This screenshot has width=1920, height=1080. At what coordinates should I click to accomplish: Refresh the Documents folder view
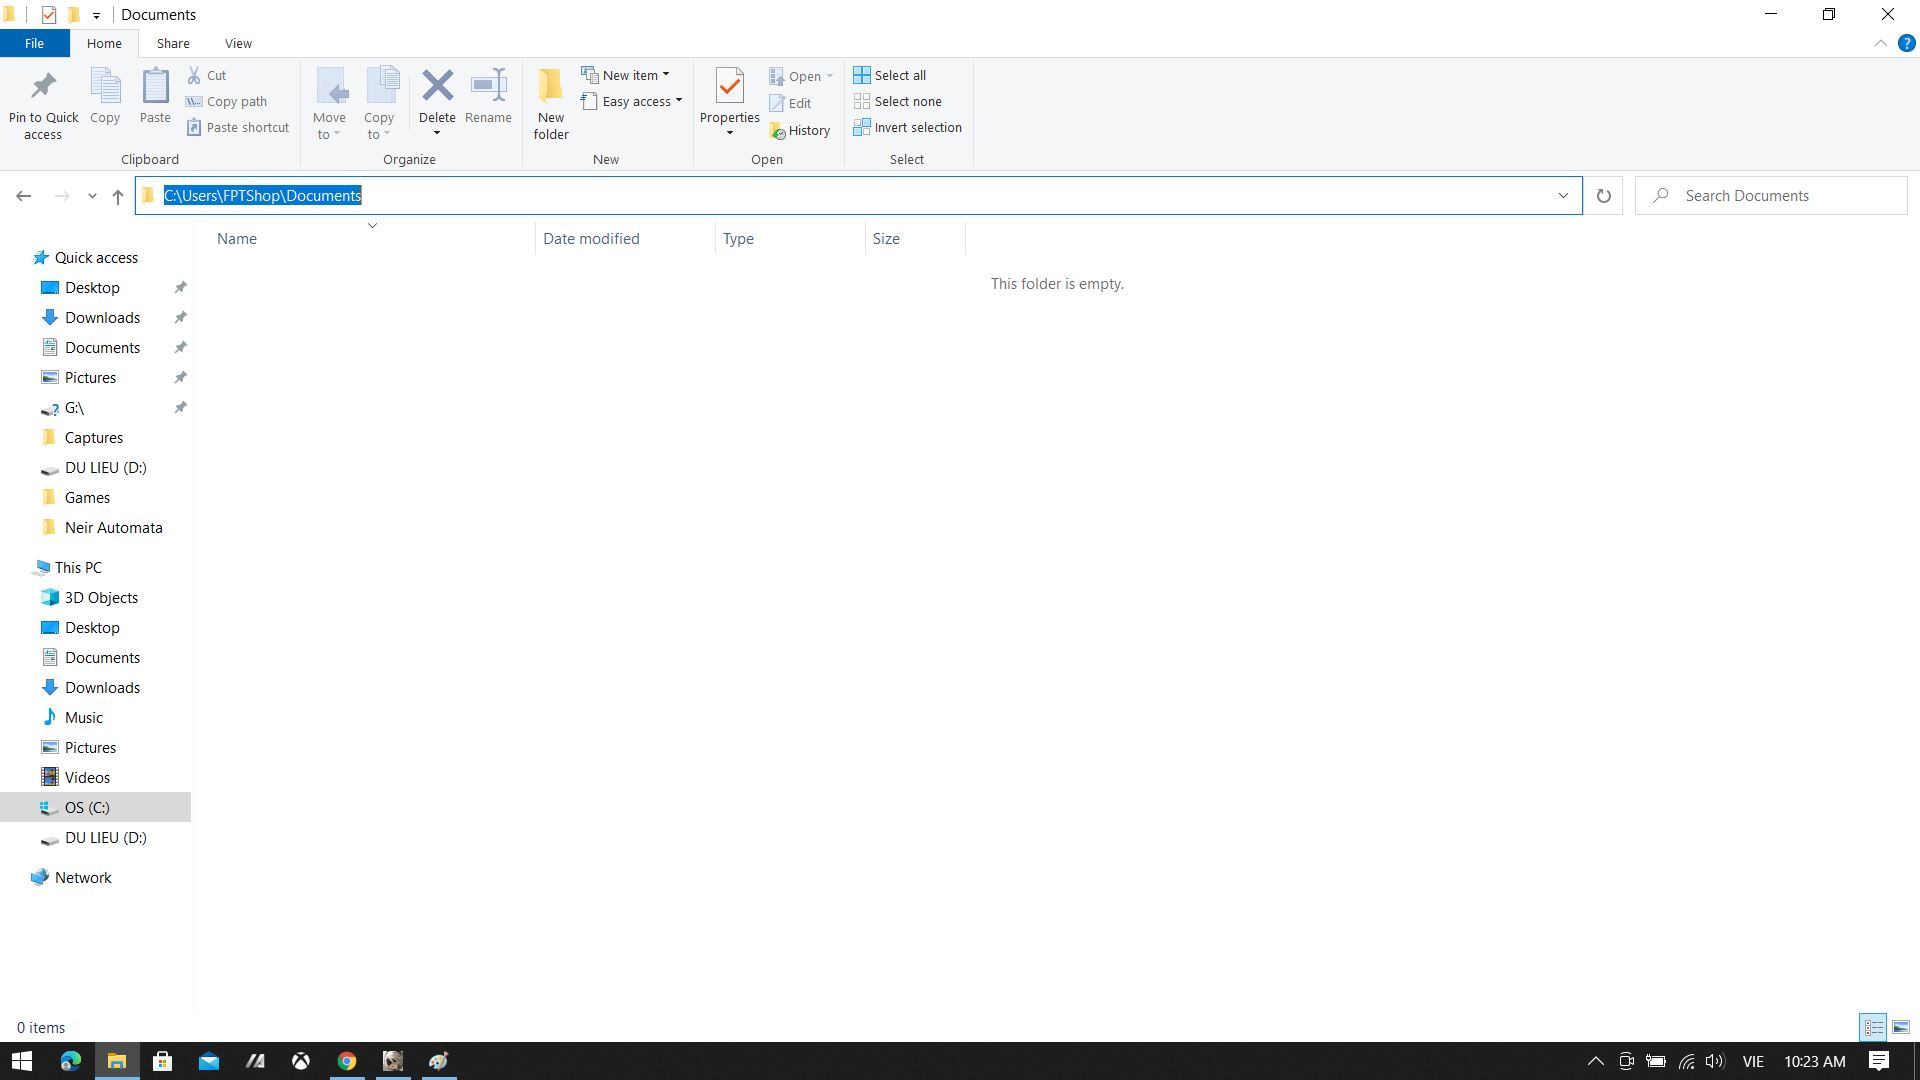coord(1603,196)
